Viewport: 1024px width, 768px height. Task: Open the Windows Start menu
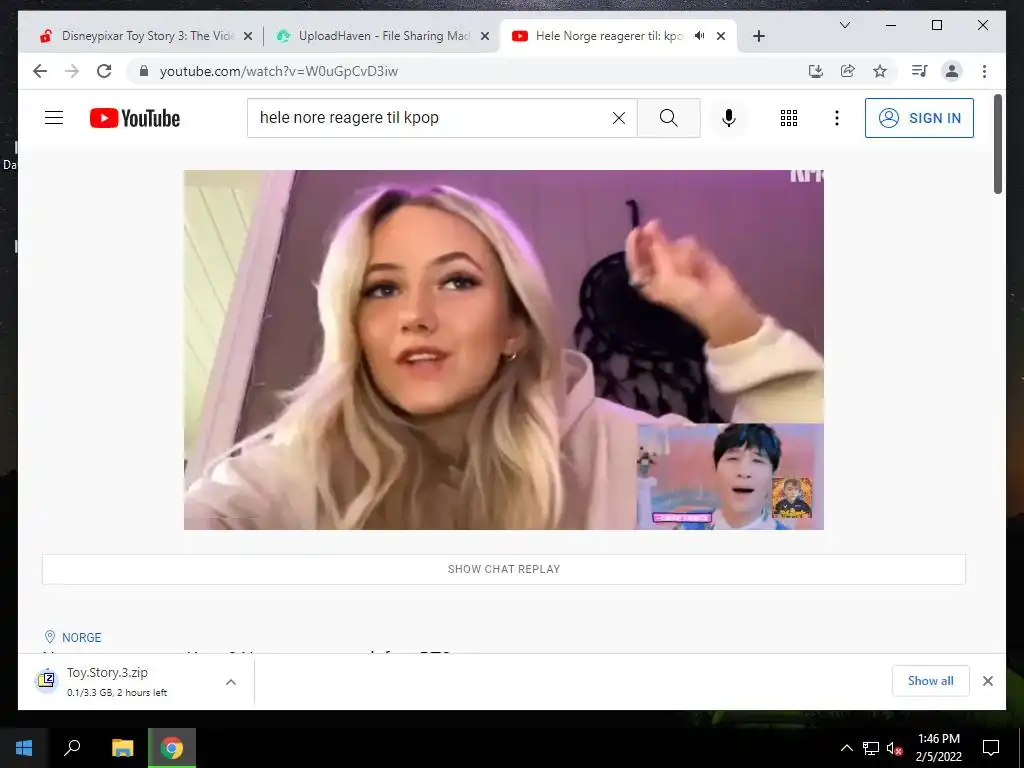(x=24, y=747)
